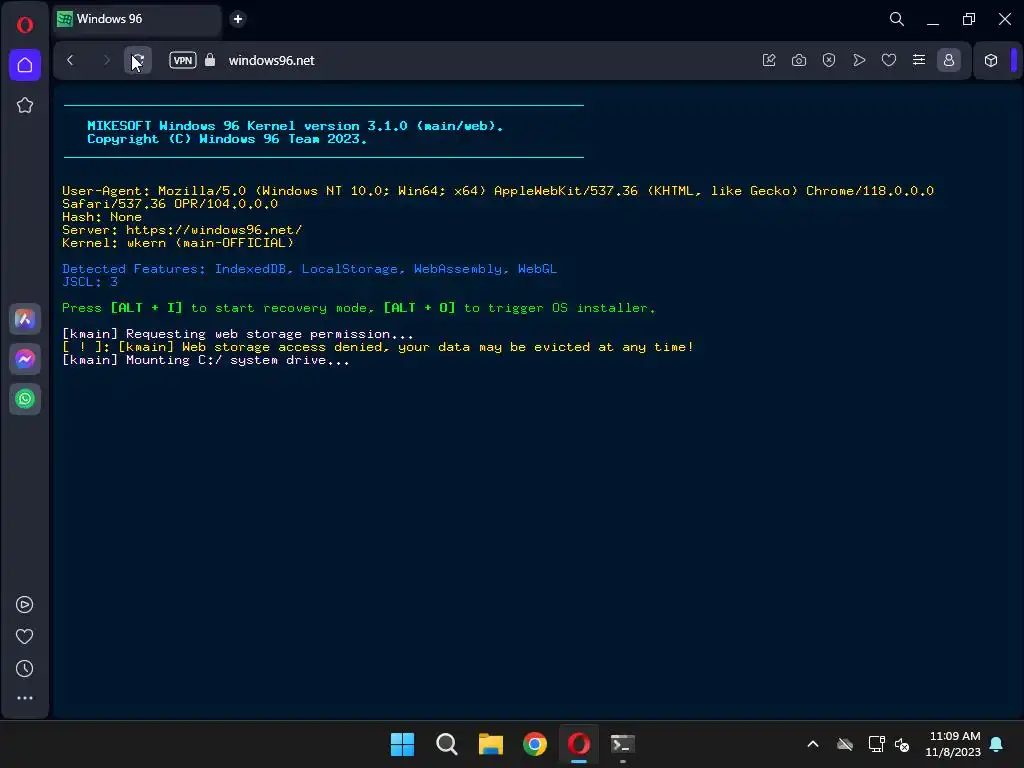The image size is (1024, 768).
Task: Switch to Opera on the taskbar
Action: click(x=579, y=744)
